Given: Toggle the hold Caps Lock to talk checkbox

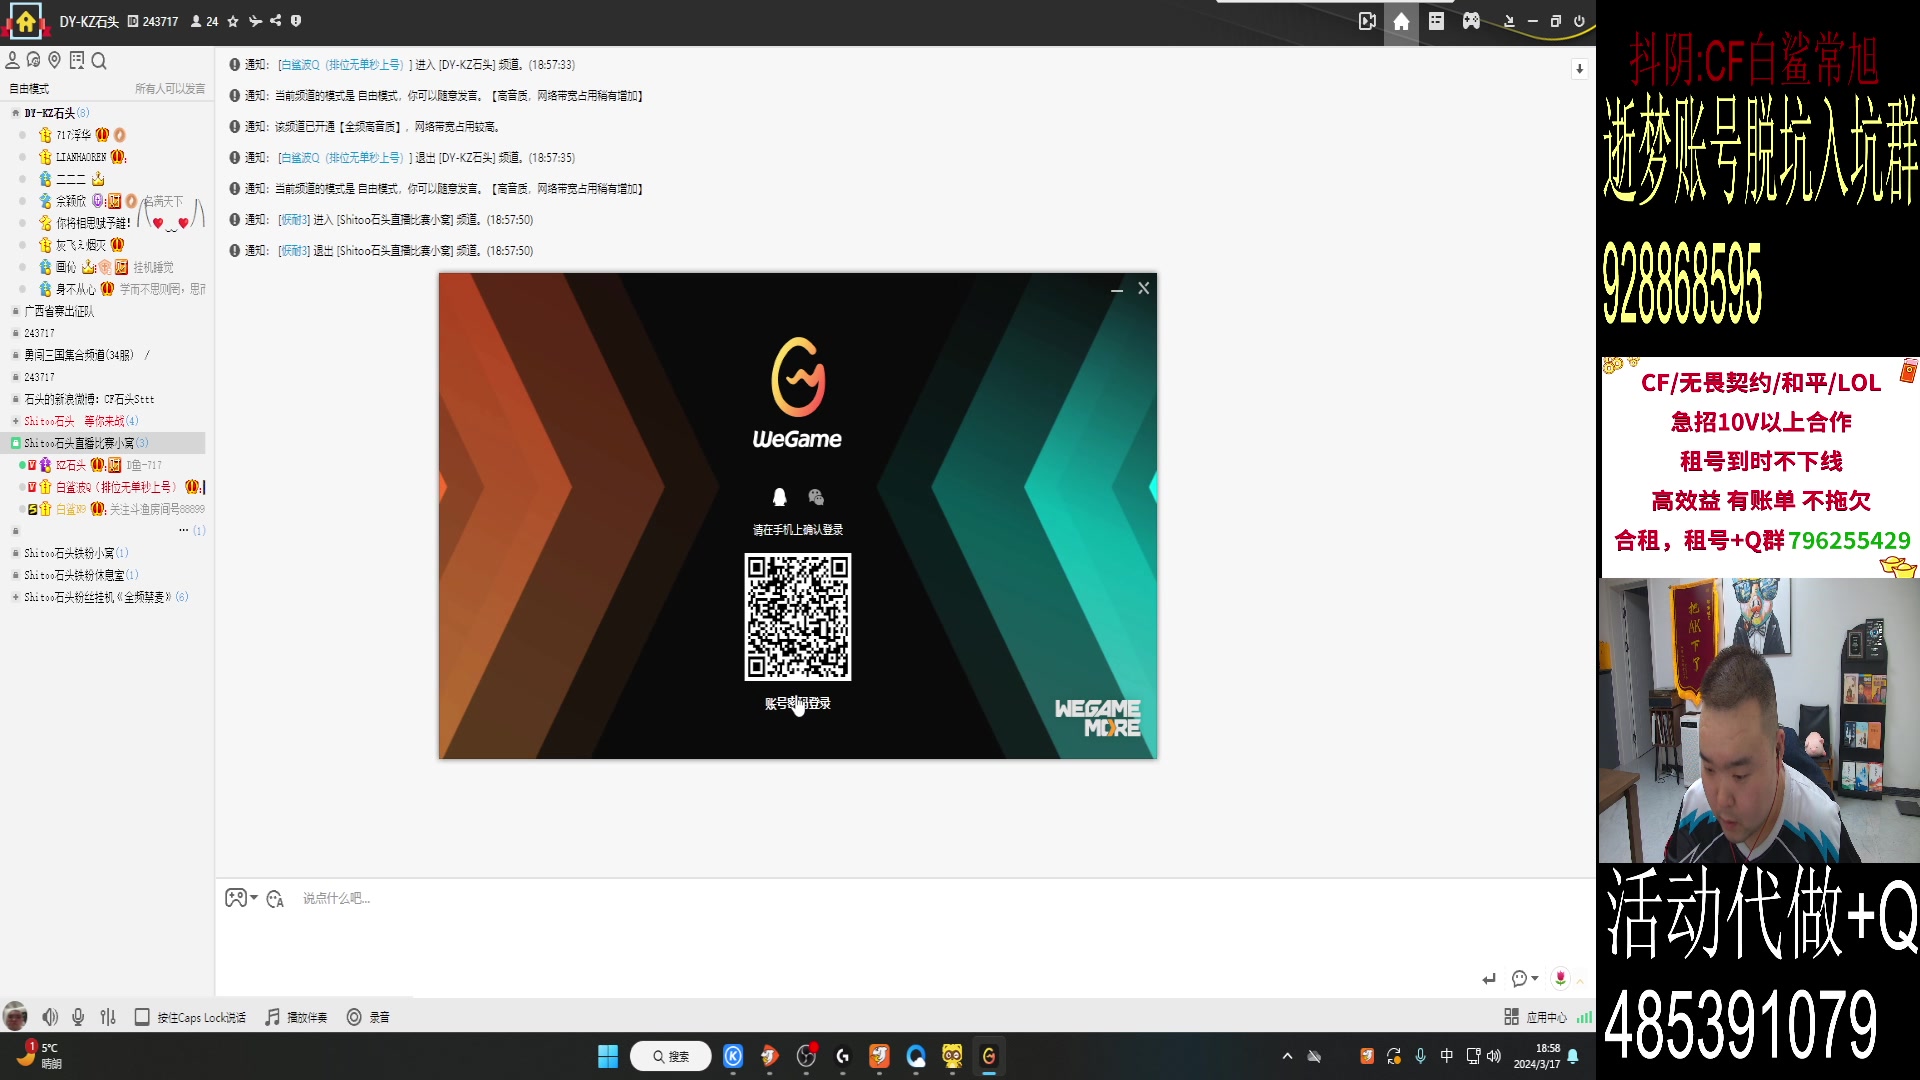Looking at the screenshot, I should point(142,1017).
